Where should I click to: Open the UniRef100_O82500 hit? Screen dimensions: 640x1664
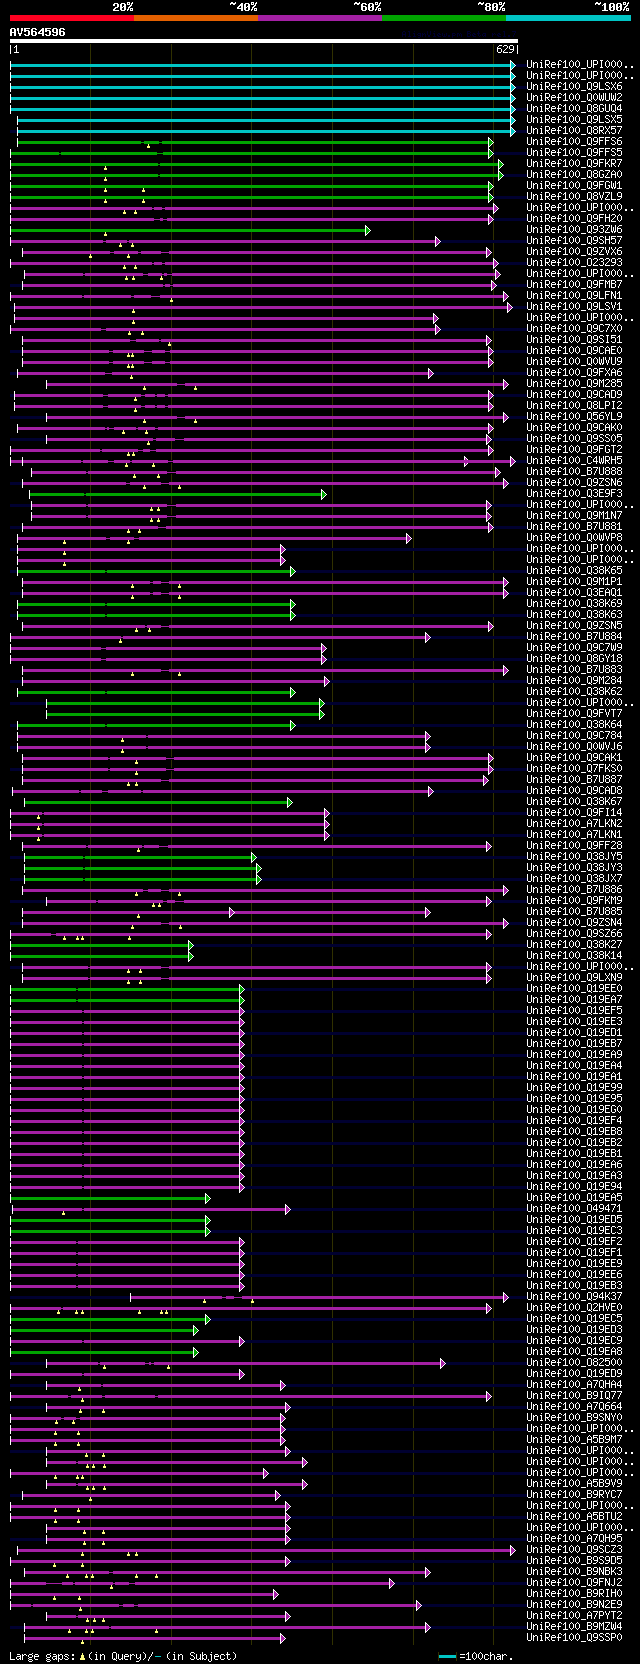pyautogui.click(x=574, y=1363)
